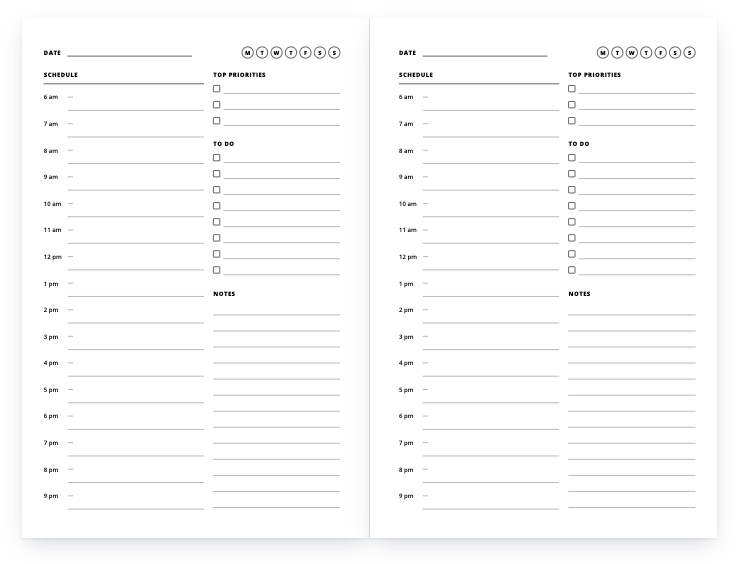Check first Top Priorities box on right page

pyautogui.click(x=572, y=89)
